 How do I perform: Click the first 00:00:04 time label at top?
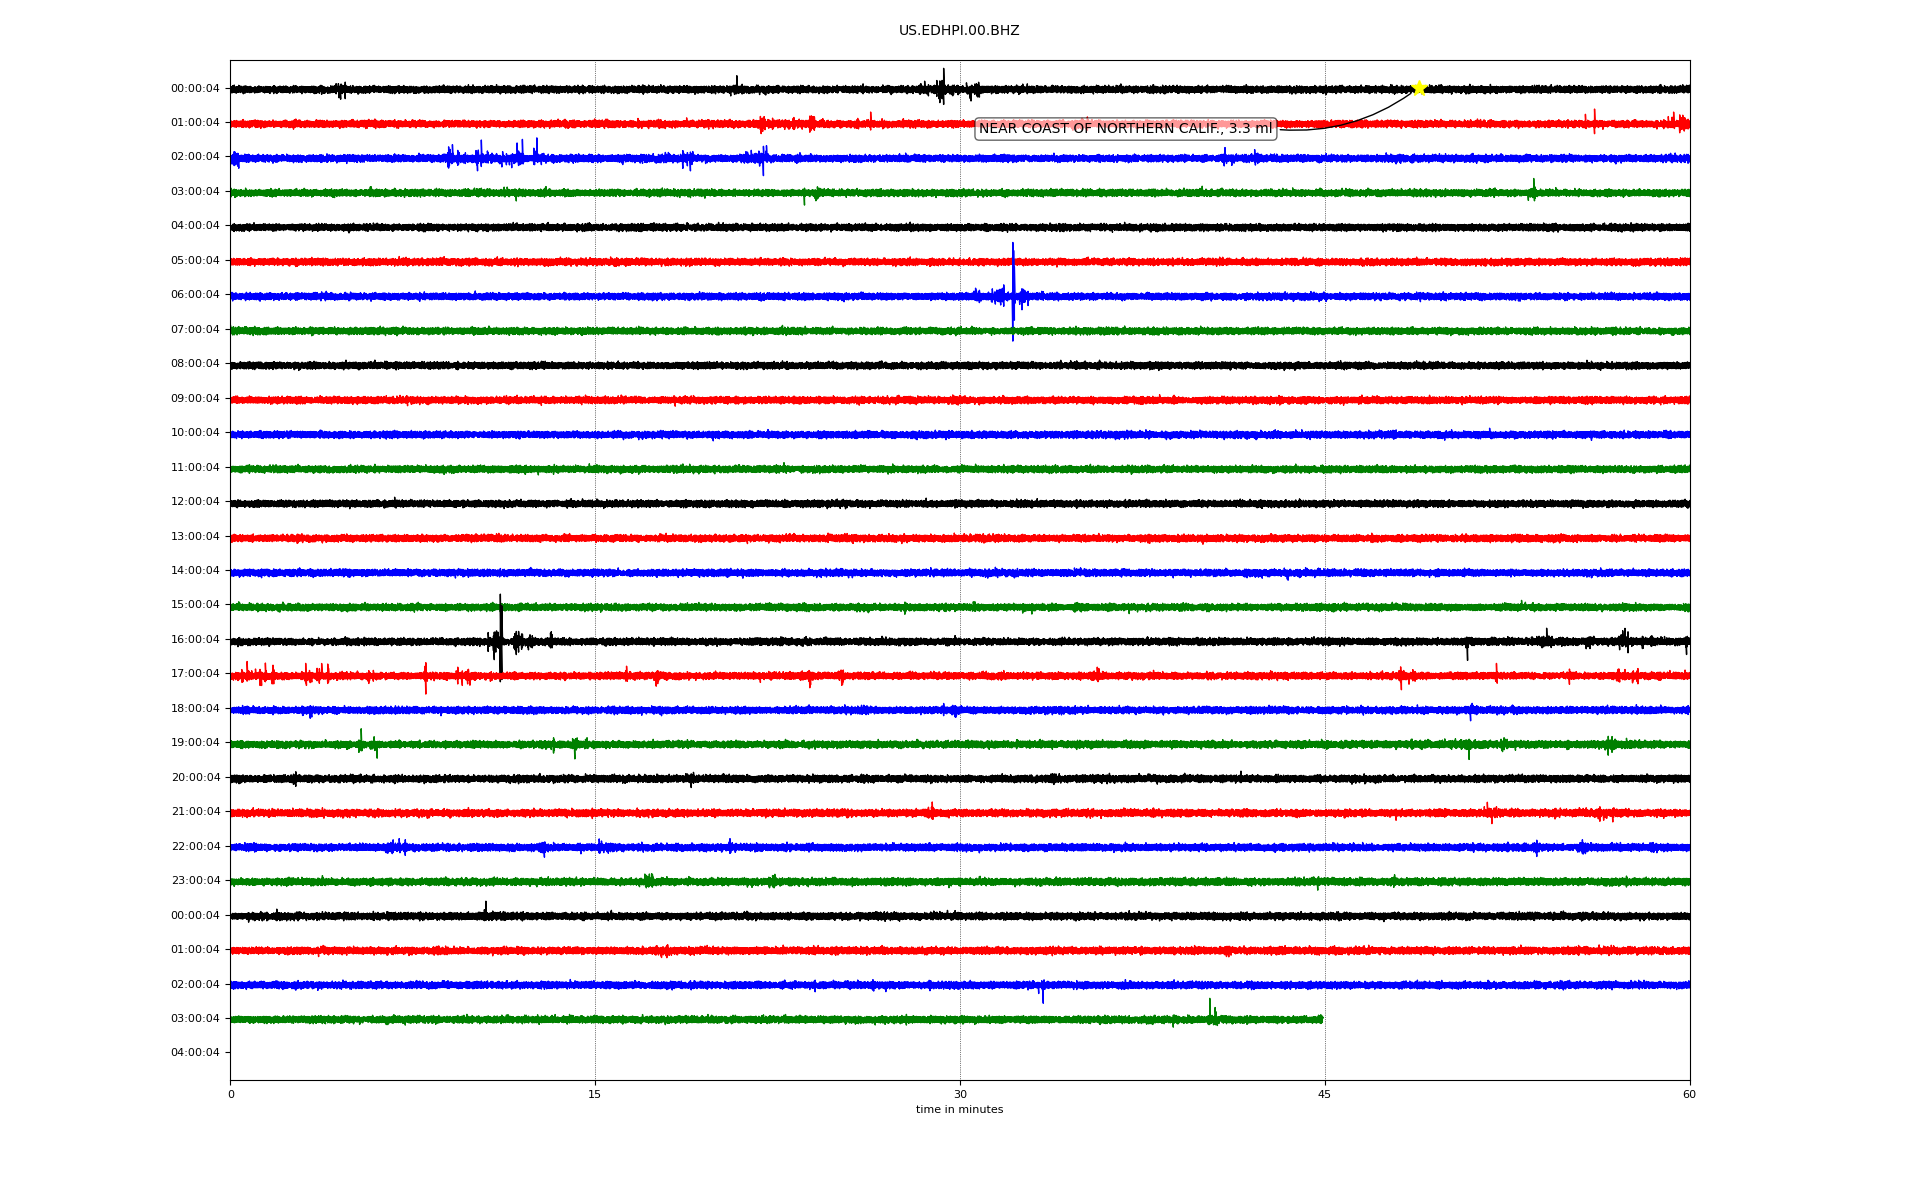195,89
